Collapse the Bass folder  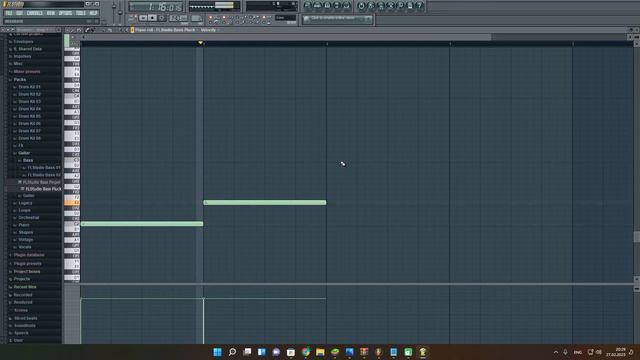[x=28, y=160]
